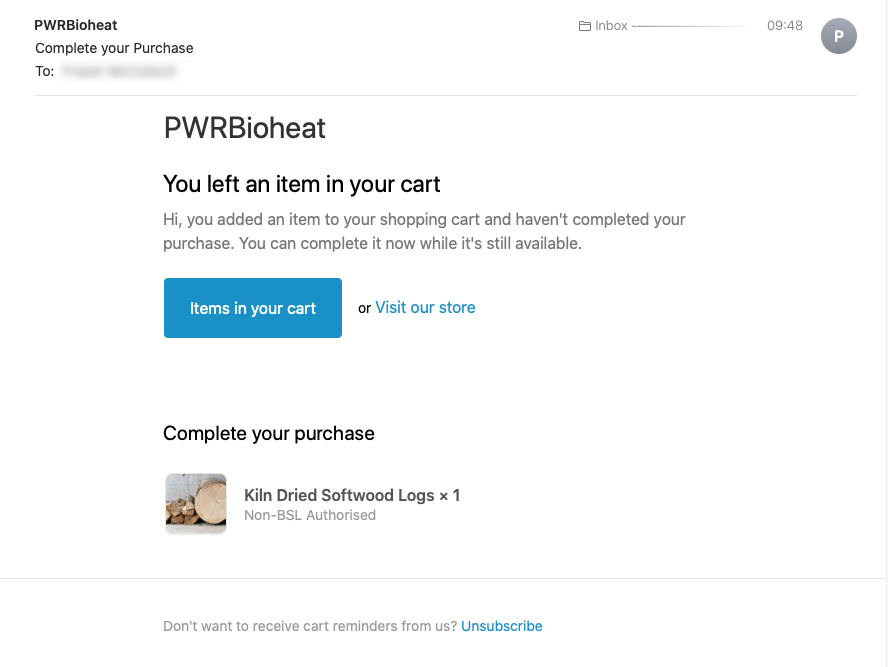Open the Unsubscribe link
888x667 pixels.
tap(501, 625)
